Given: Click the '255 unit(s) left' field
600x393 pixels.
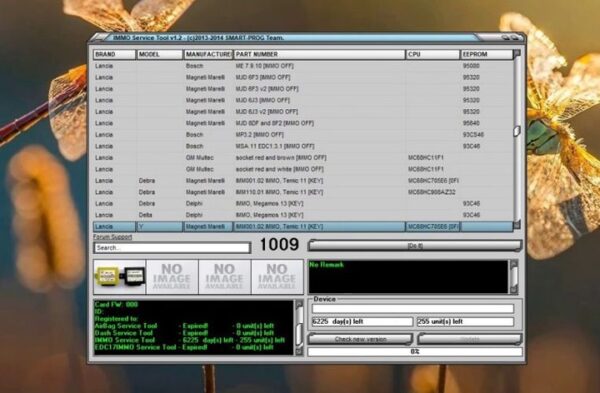Looking at the screenshot, I should [465, 321].
